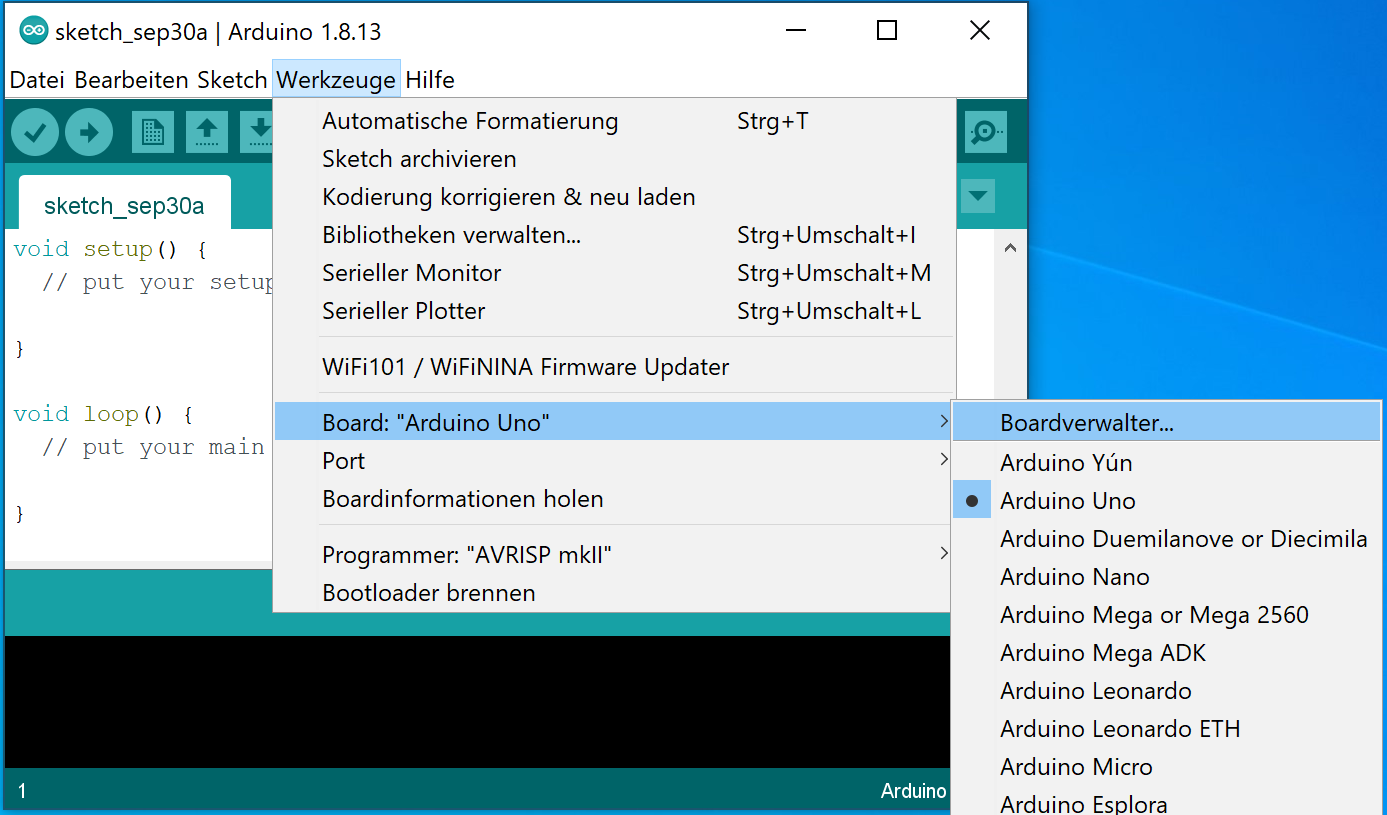This screenshot has width=1387, height=815.
Task: Choose Bootloader brennen
Action: pos(614,593)
